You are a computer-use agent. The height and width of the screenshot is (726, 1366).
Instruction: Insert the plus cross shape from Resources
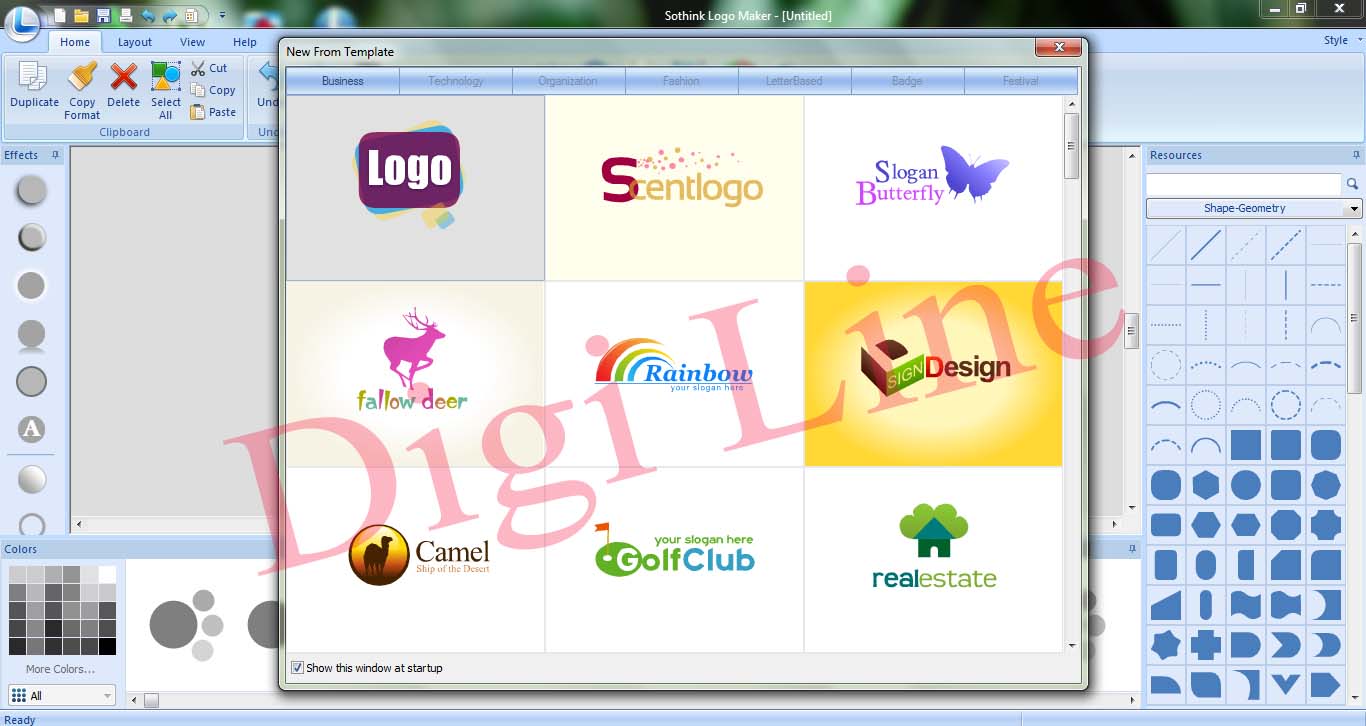pos(1206,645)
